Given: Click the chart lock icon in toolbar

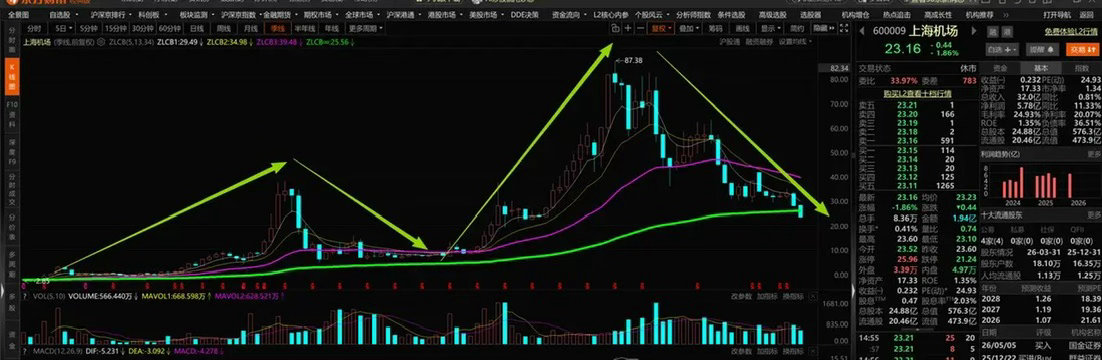Looking at the screenshot, I should pos(616,28).
